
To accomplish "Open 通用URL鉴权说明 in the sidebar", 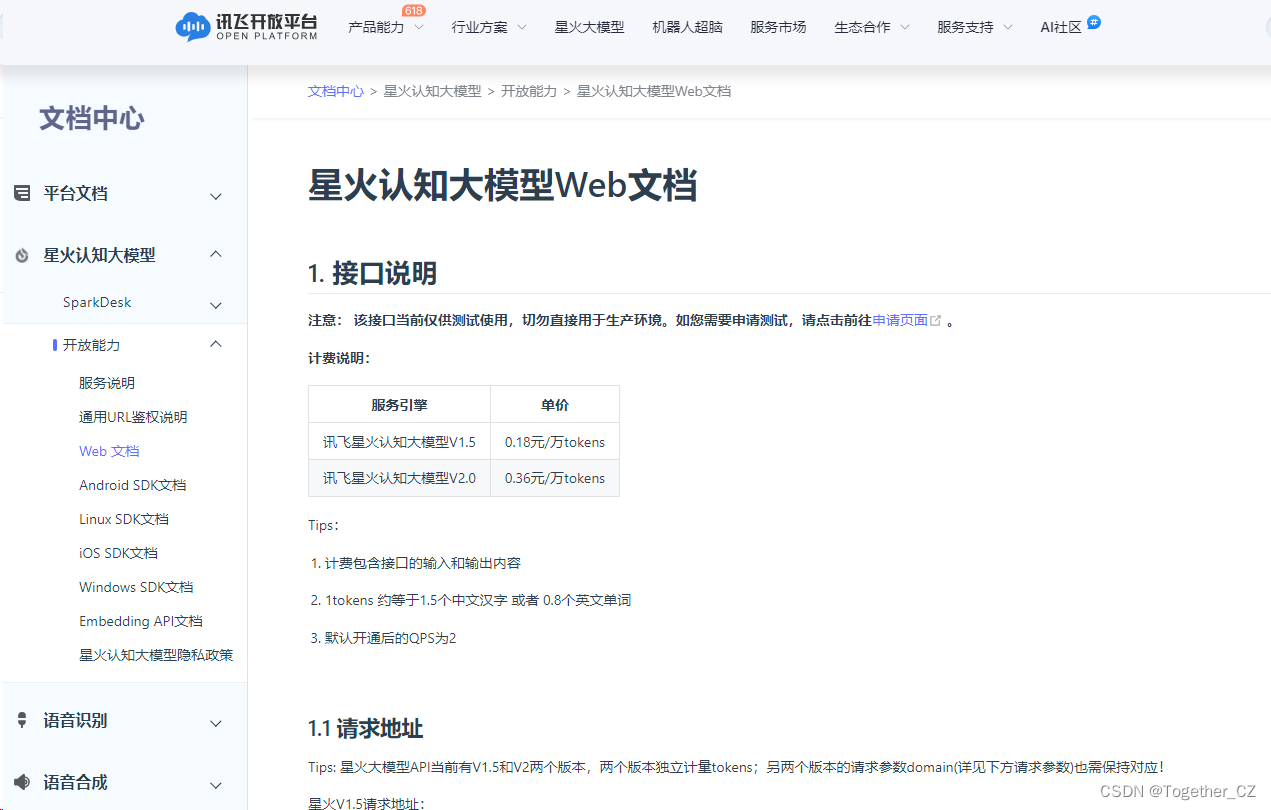I will click(133, 417).
